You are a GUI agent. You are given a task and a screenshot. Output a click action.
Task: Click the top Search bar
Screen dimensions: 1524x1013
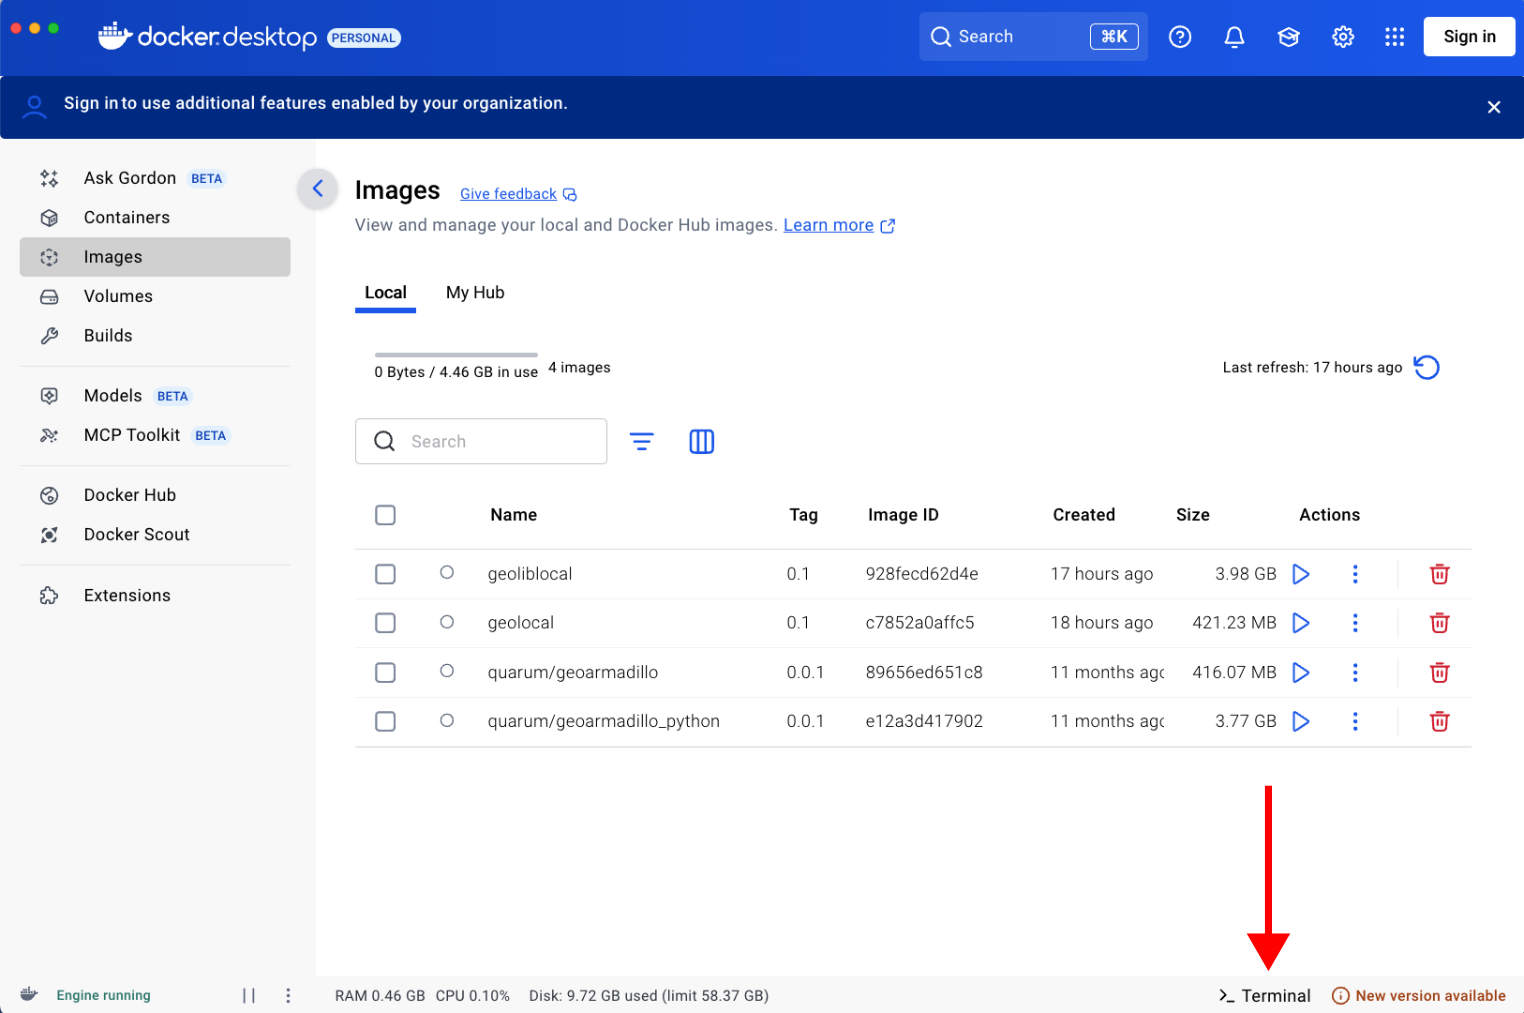click(x=1033, y=37)
